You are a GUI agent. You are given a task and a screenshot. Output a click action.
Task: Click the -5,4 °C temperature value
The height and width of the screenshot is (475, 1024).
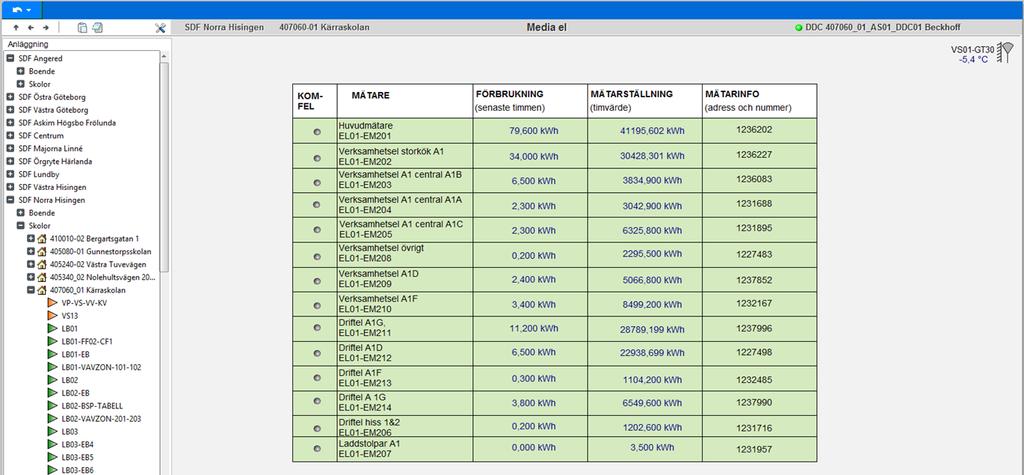tap(973, 59)
